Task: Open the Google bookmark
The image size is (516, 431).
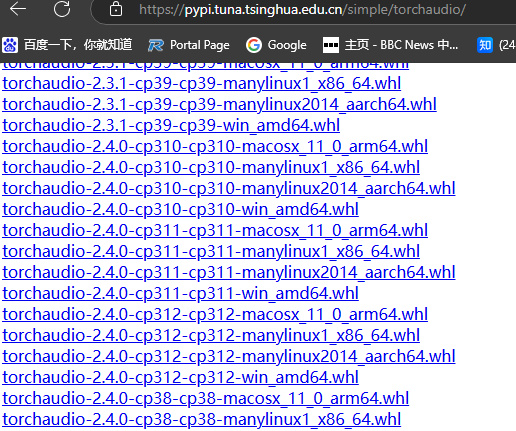Action: point(276,45)
